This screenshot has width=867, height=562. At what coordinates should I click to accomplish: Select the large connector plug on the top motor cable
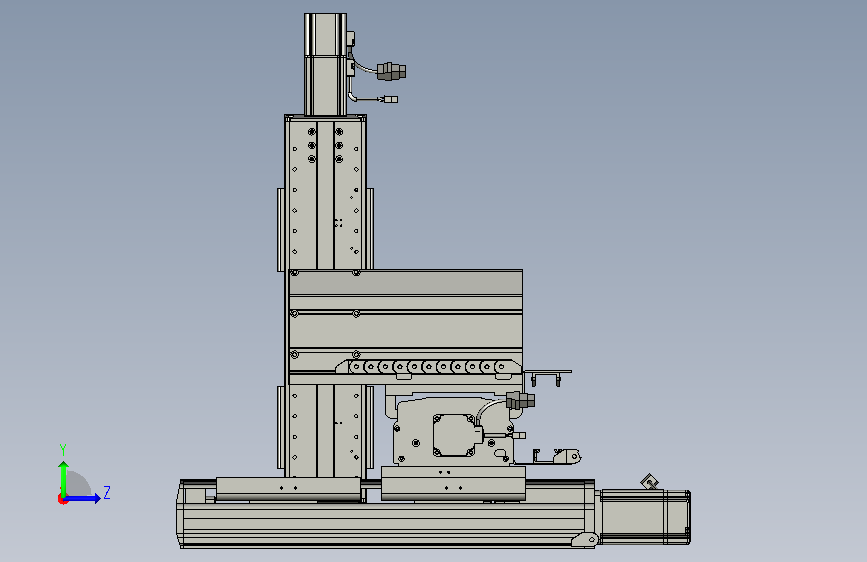click(x=391, y=71)
